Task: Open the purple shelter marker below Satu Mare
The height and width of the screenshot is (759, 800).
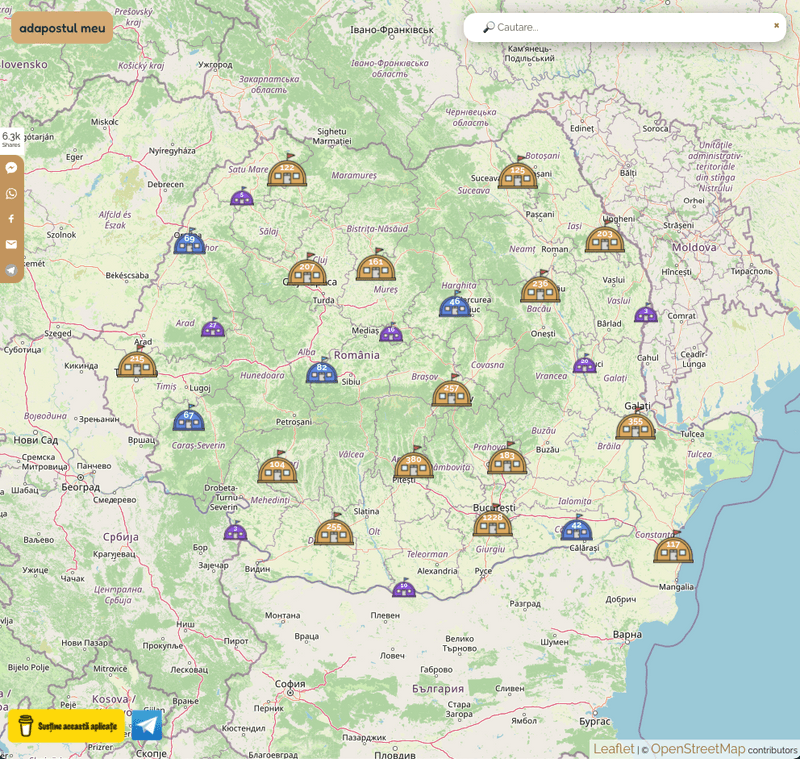Action: 242,196
